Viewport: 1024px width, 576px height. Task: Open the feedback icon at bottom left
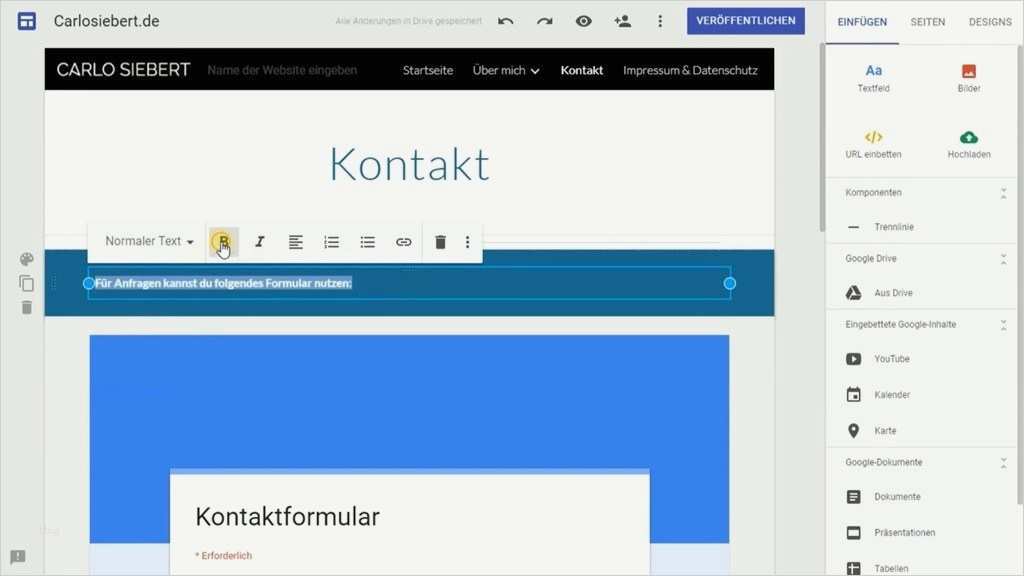click(x=18, y=557)
